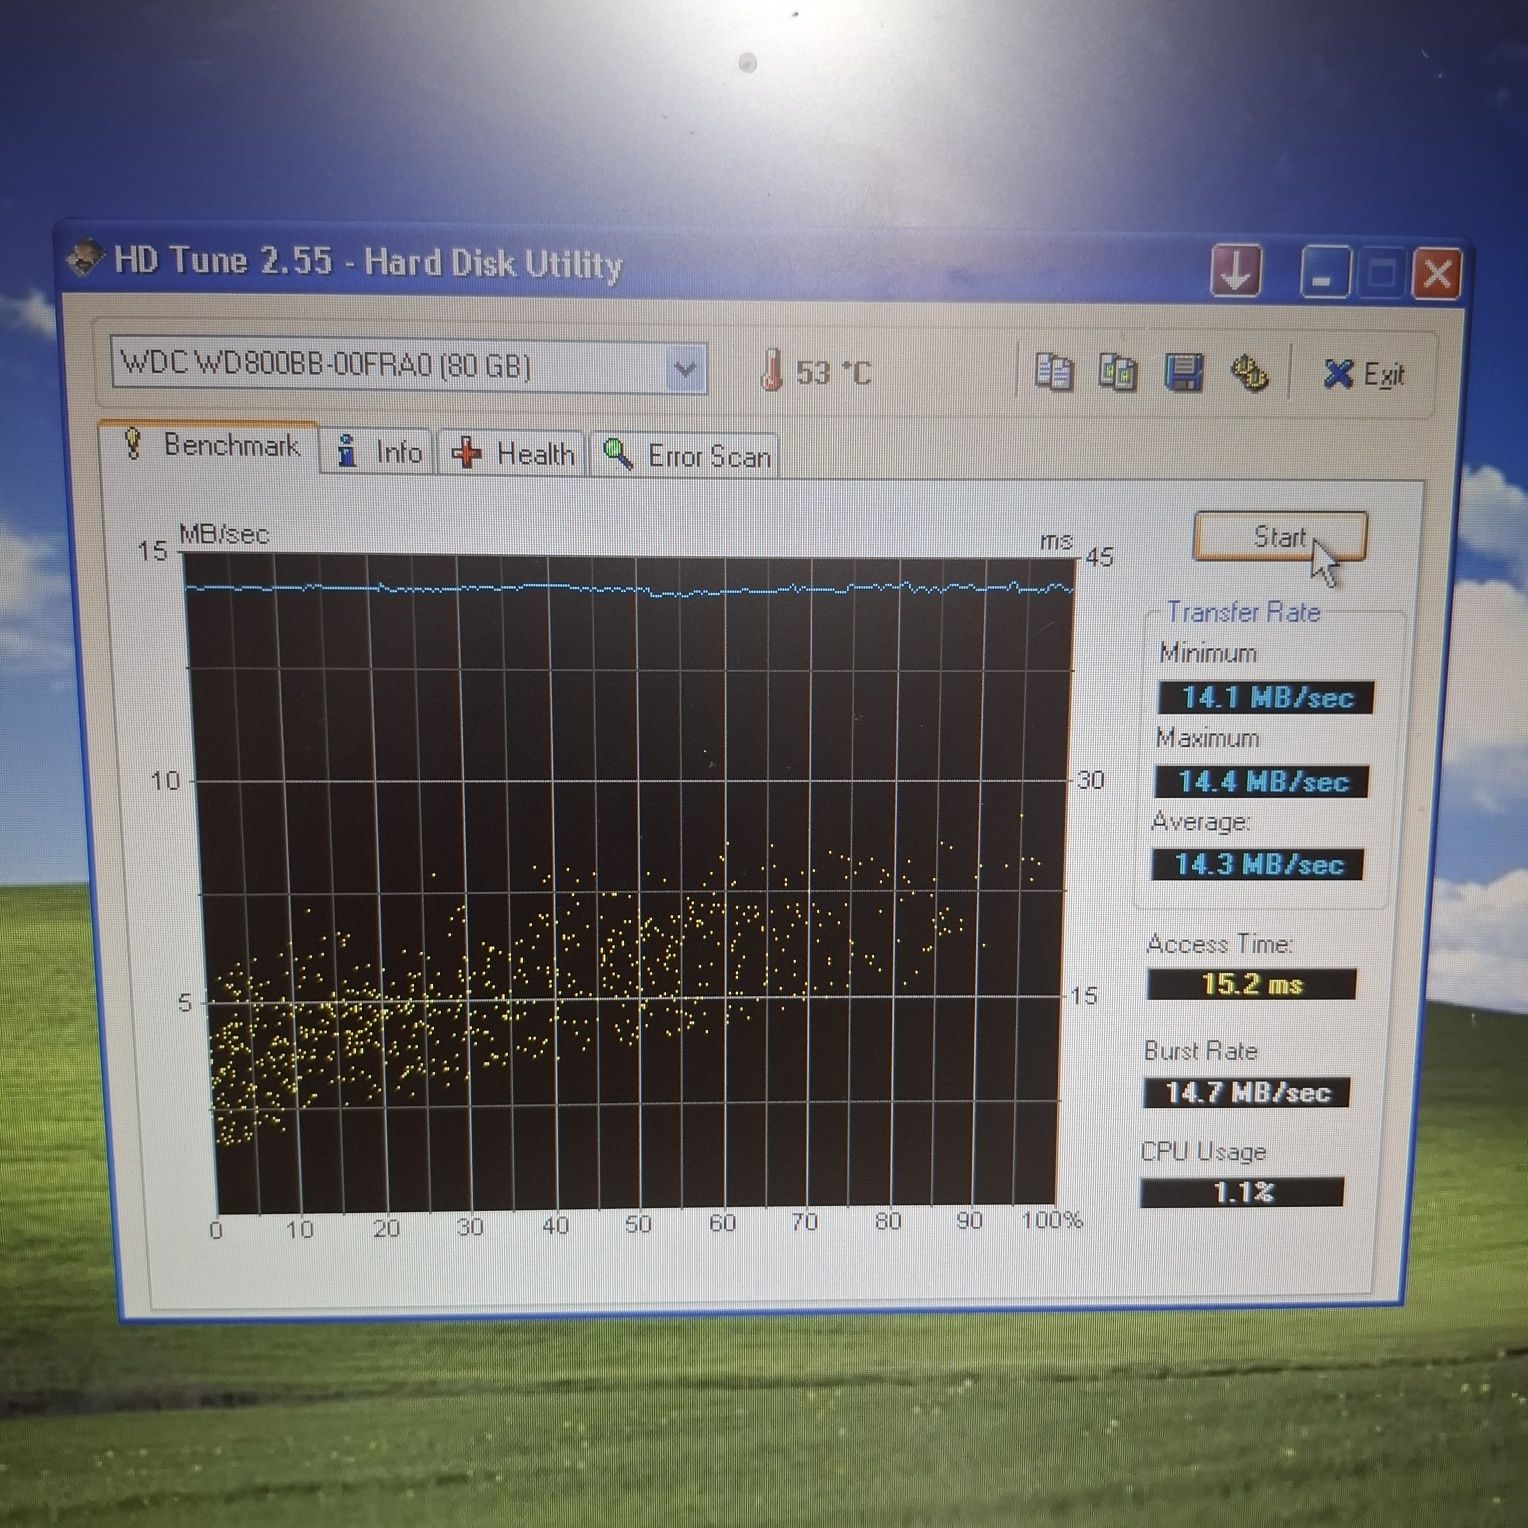Screen dimensions: 1528x1528
Task: Click the 53 °C temperature reading
Action: (x=833, y=373)
